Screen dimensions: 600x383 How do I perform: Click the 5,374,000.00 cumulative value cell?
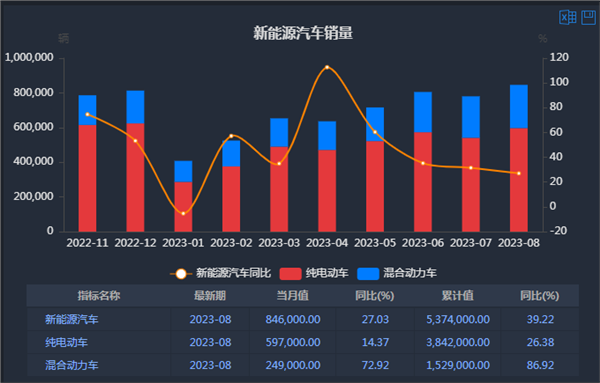[x=458, y=319]
